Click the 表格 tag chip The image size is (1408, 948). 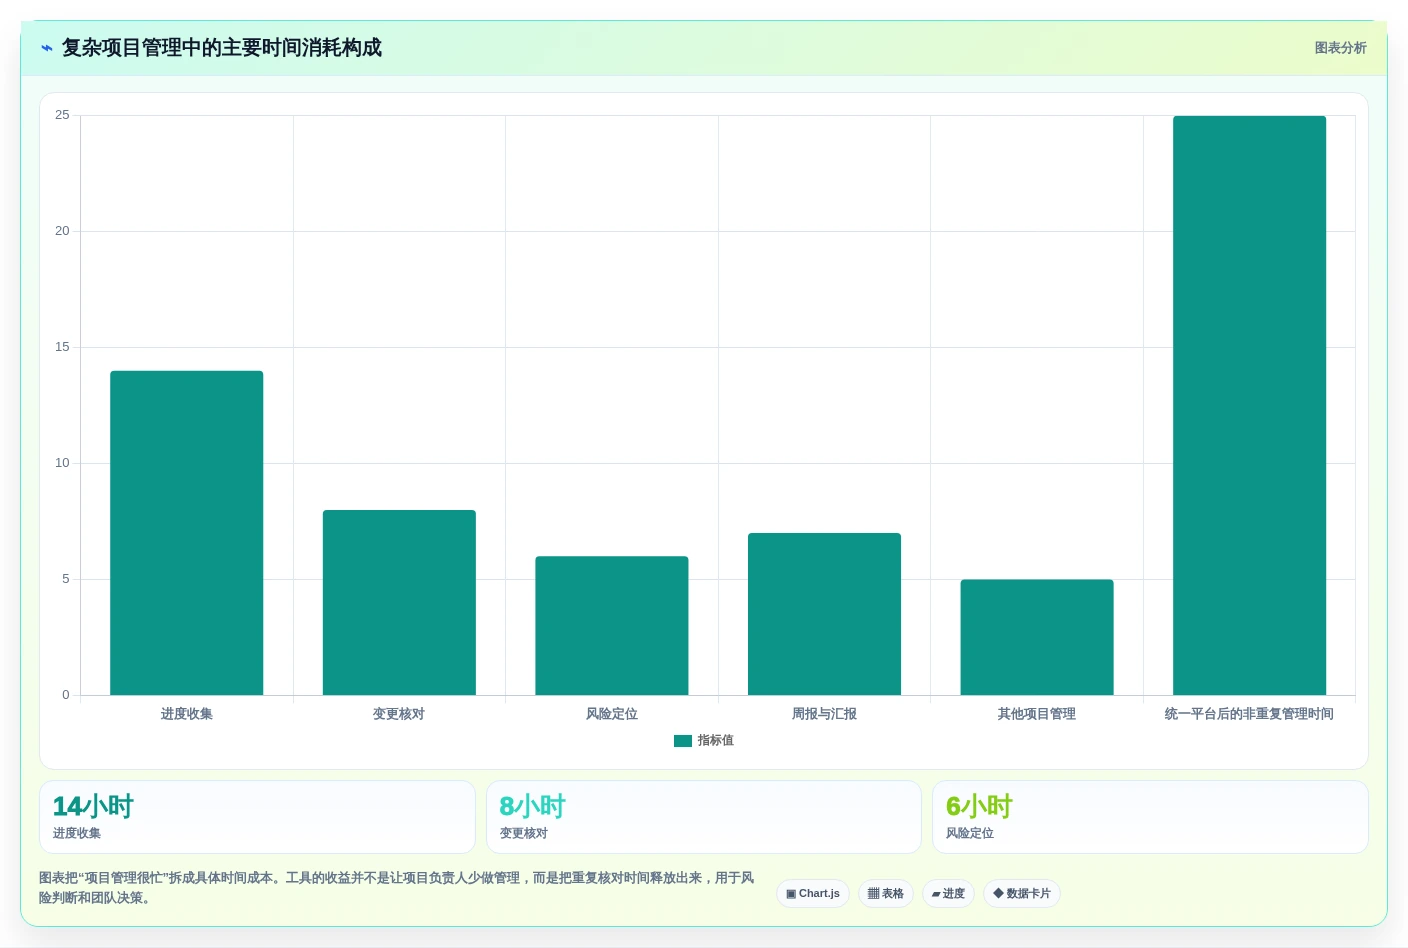pyautogui.click(x=886, y=894)
